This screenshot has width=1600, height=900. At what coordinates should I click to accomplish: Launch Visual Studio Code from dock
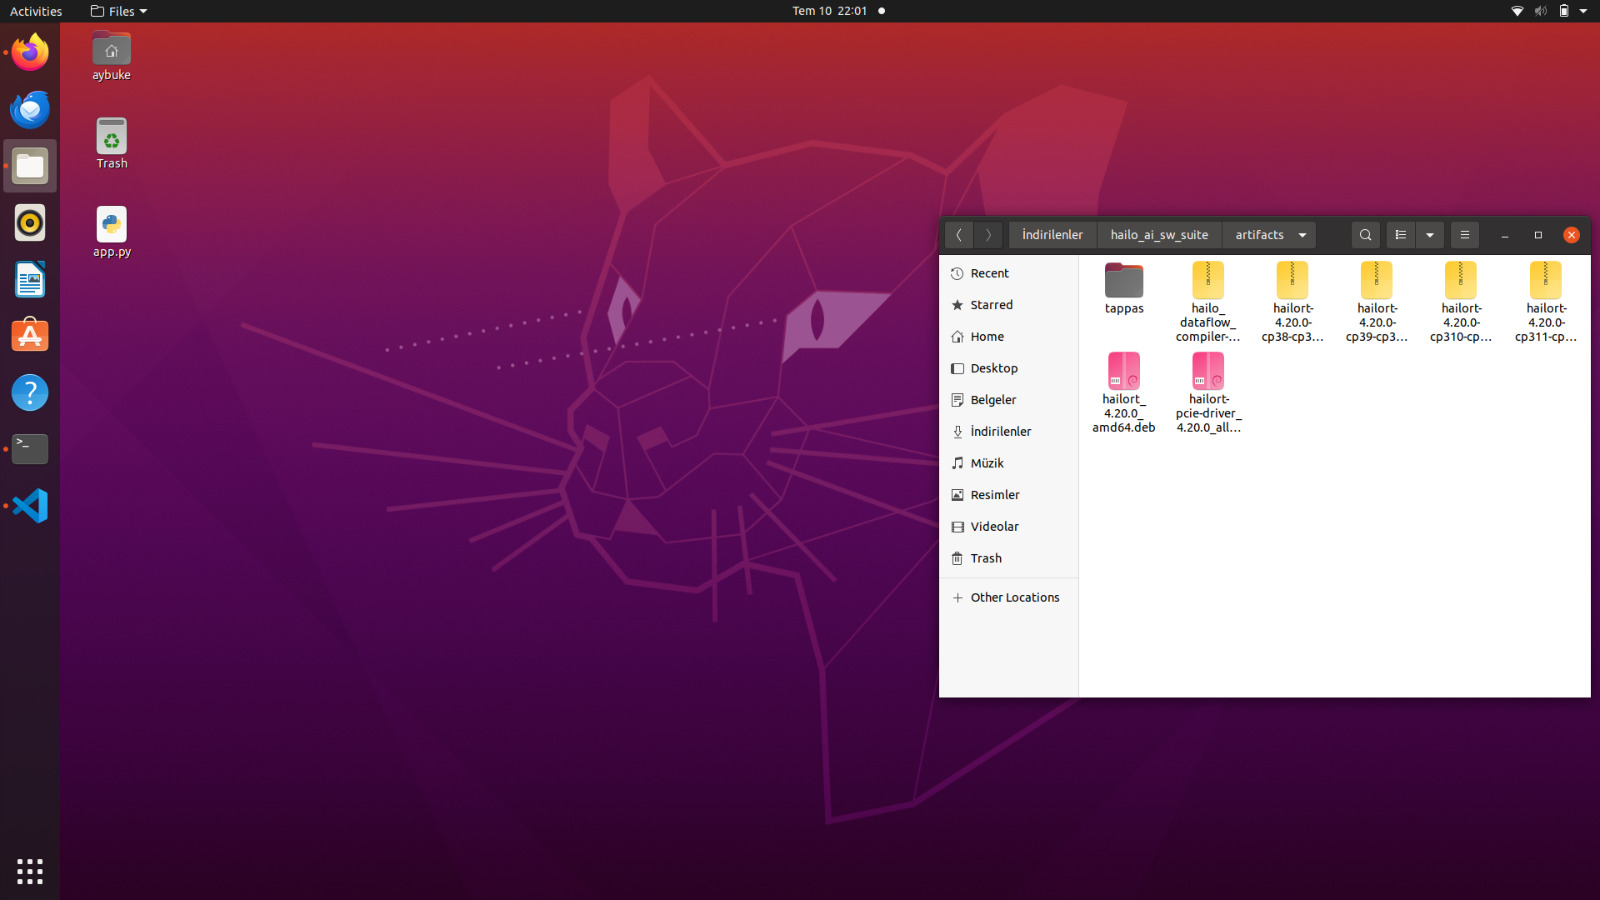30,506
